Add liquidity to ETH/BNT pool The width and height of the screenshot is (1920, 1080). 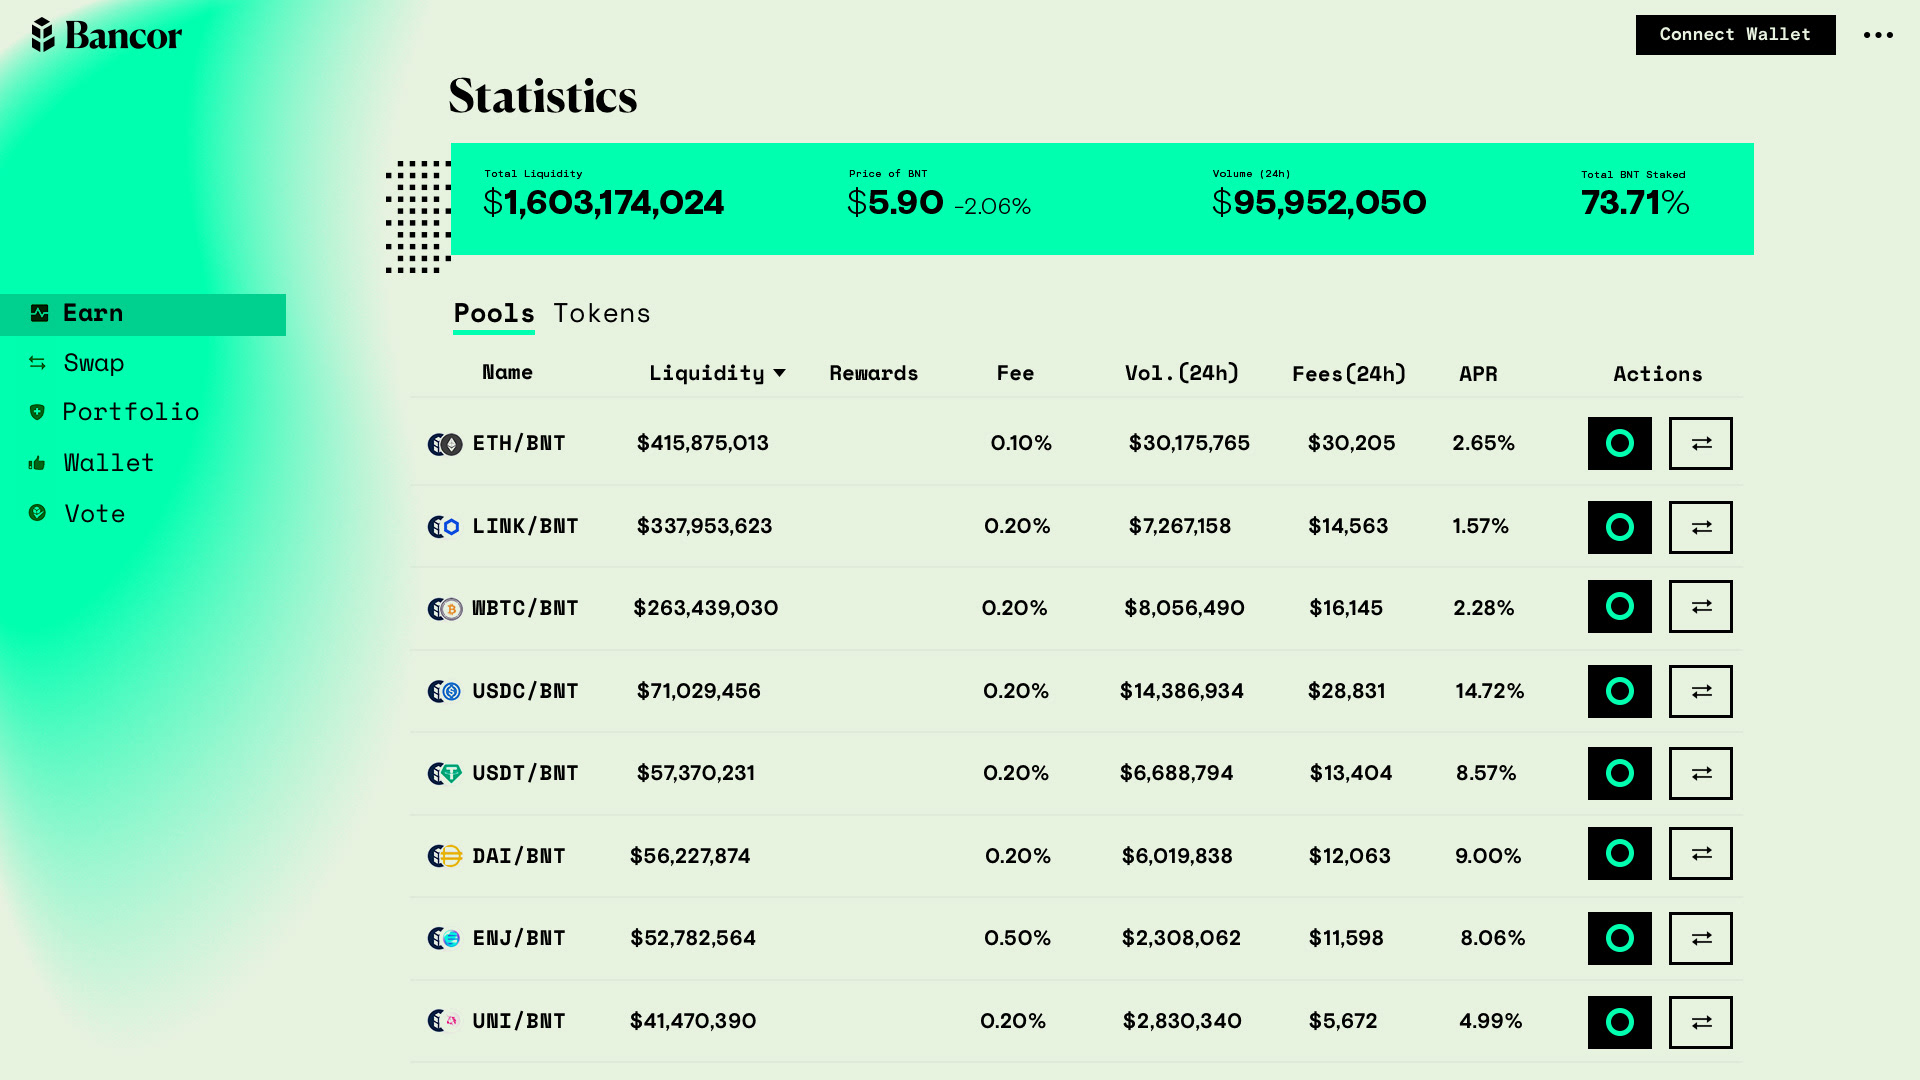click(1620, 443)
